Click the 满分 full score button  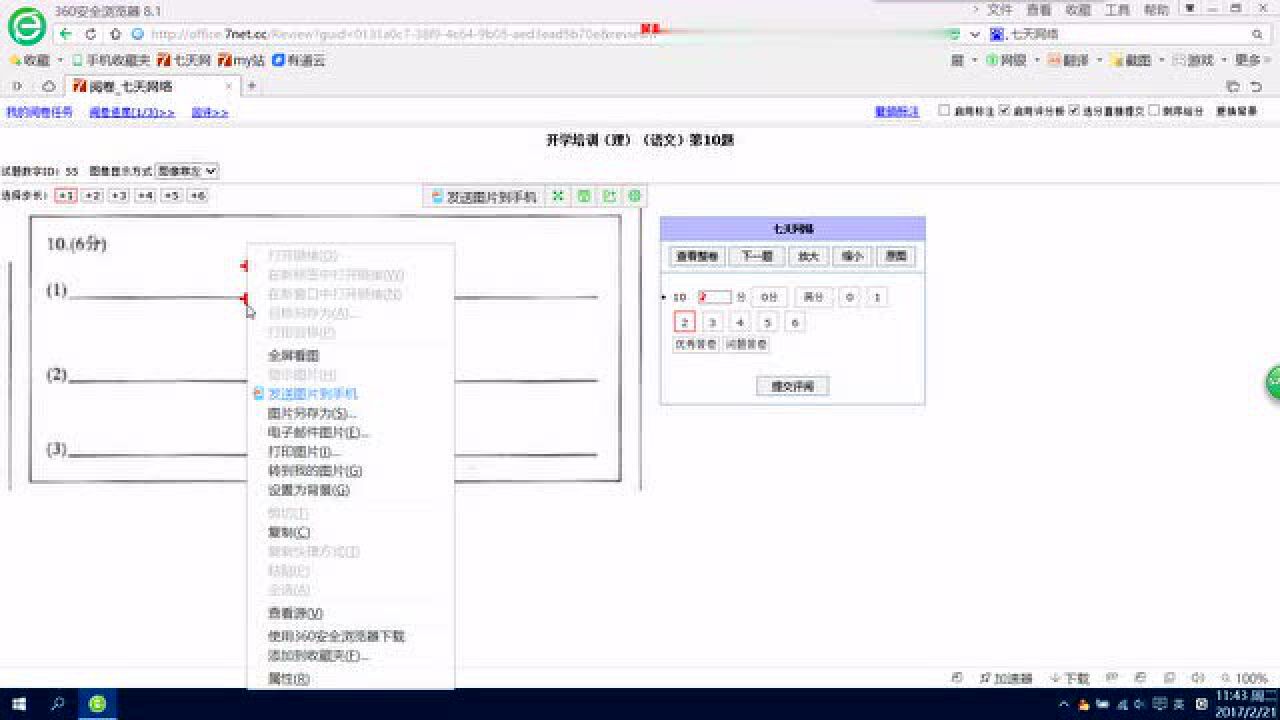(x=813, y=297)
